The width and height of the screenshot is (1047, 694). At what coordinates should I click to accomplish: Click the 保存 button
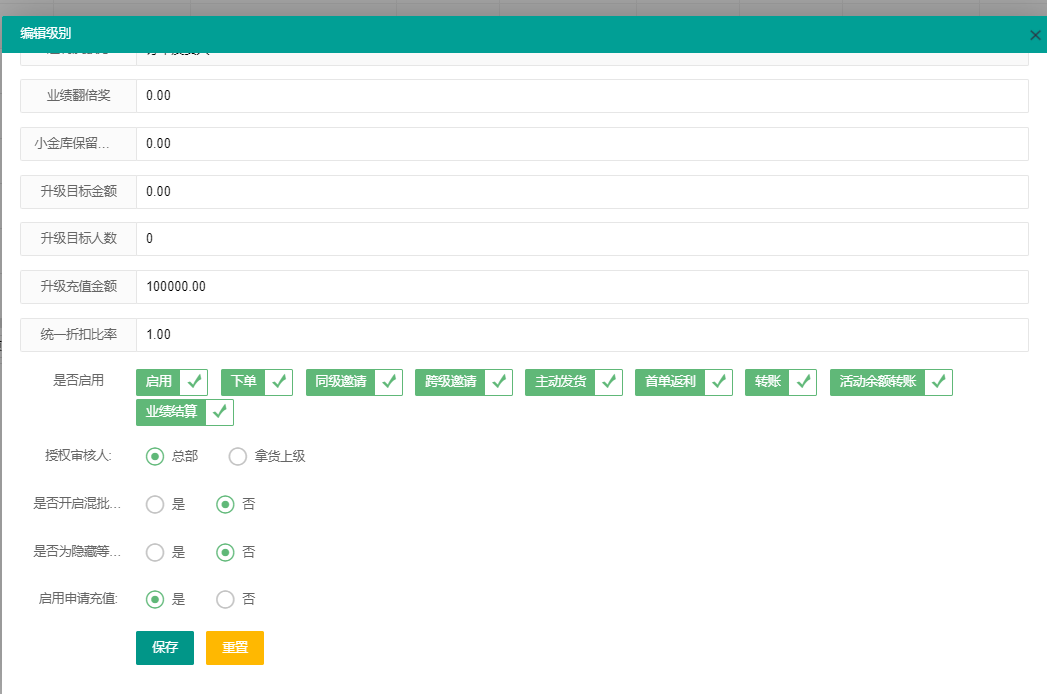165,648
